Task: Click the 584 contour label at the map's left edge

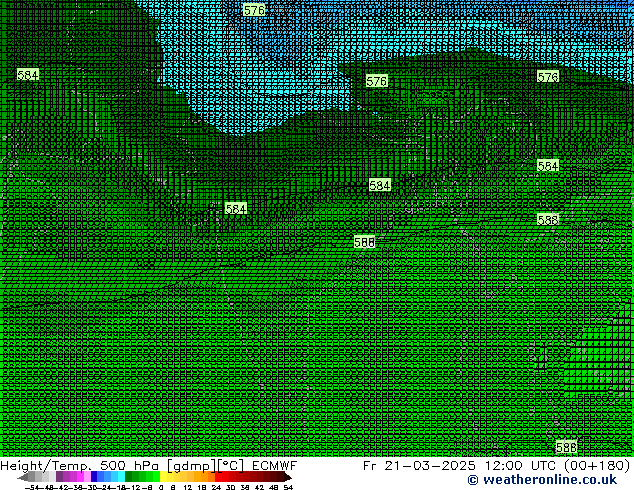Action: point(28,75)
